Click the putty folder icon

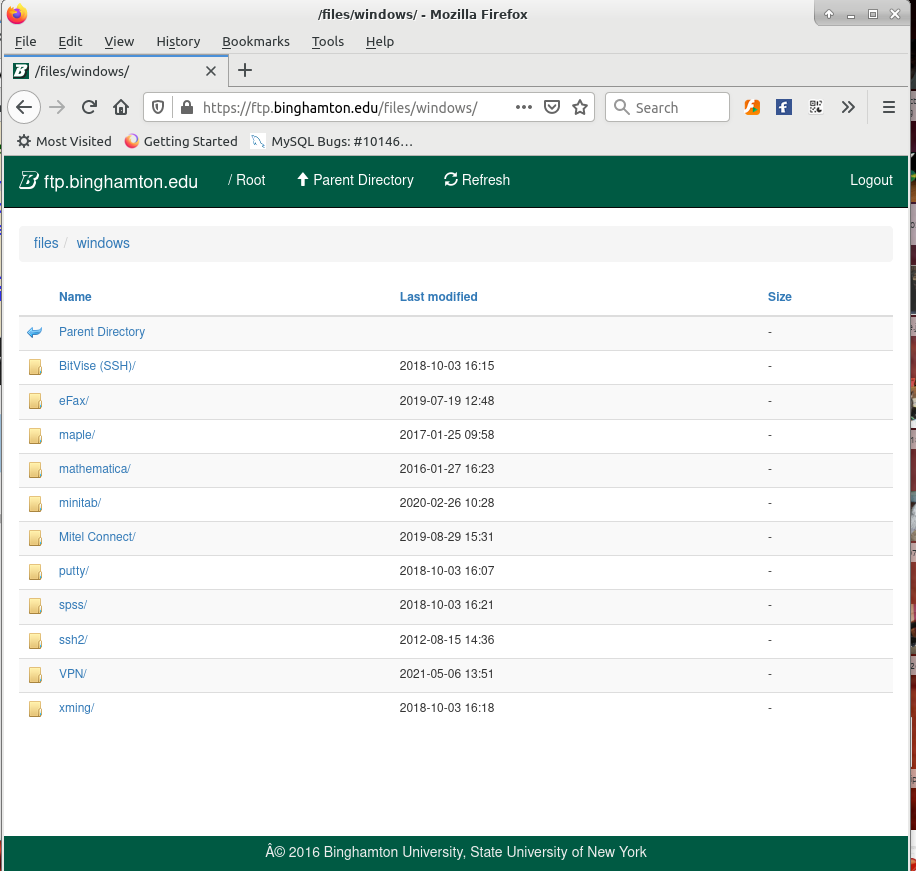pyautogui.click(x=35, y=572)
